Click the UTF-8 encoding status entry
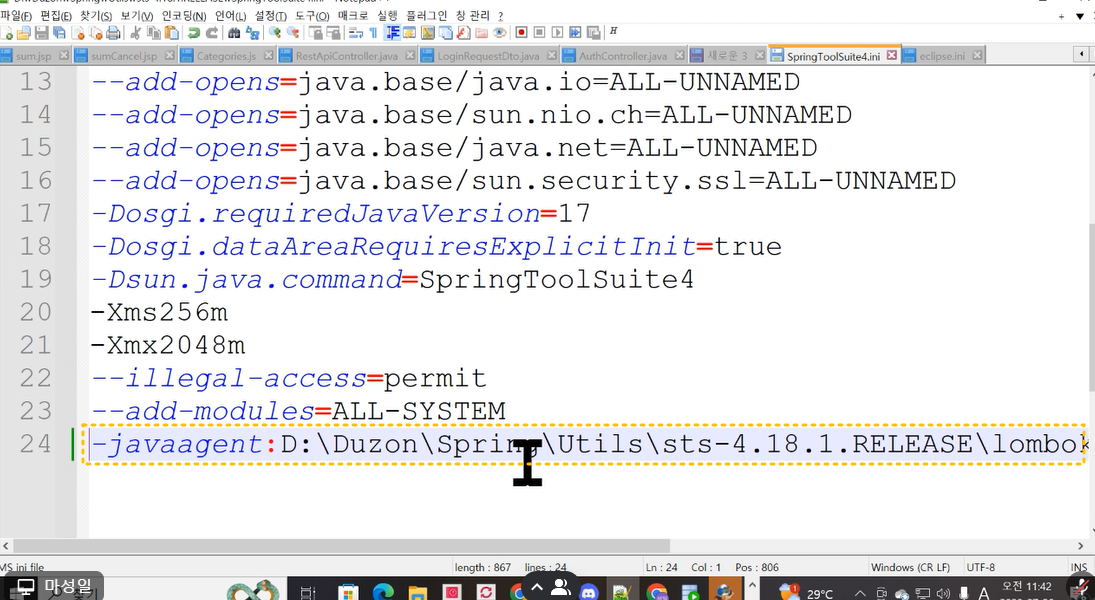Image resolution: width=1095 pixels, height=600 pixels. pos(980,567)
